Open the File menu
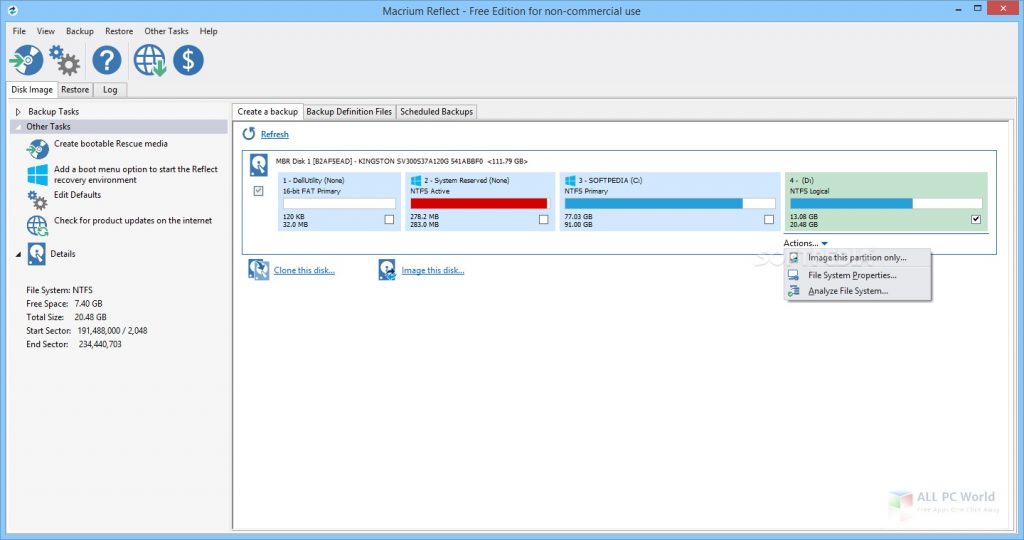Image resolution: width=1024 pixels, height=540 pixels. click(x=19, y=31)
